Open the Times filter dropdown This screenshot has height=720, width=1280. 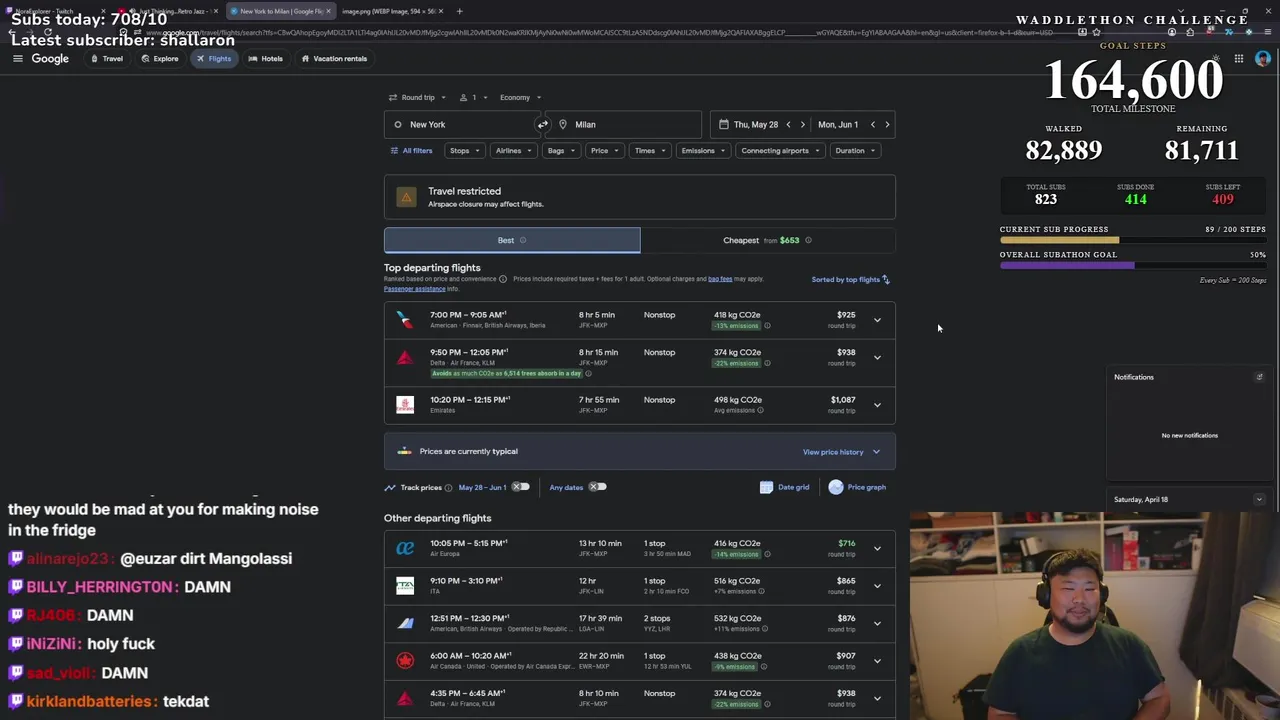pos(650,151)
